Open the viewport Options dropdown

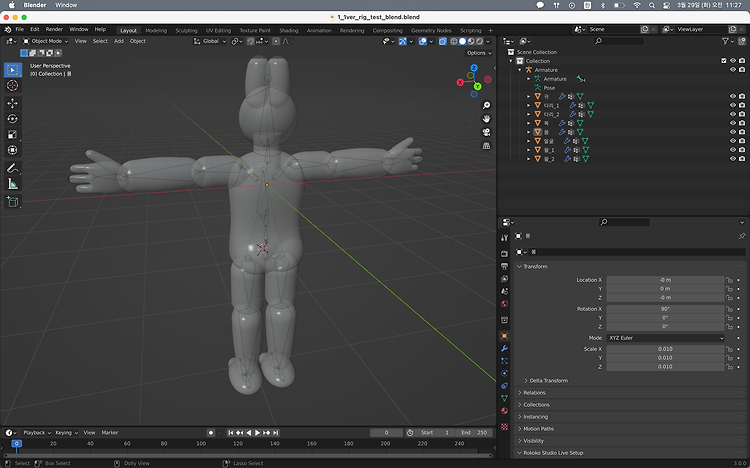tap(479, 53)
